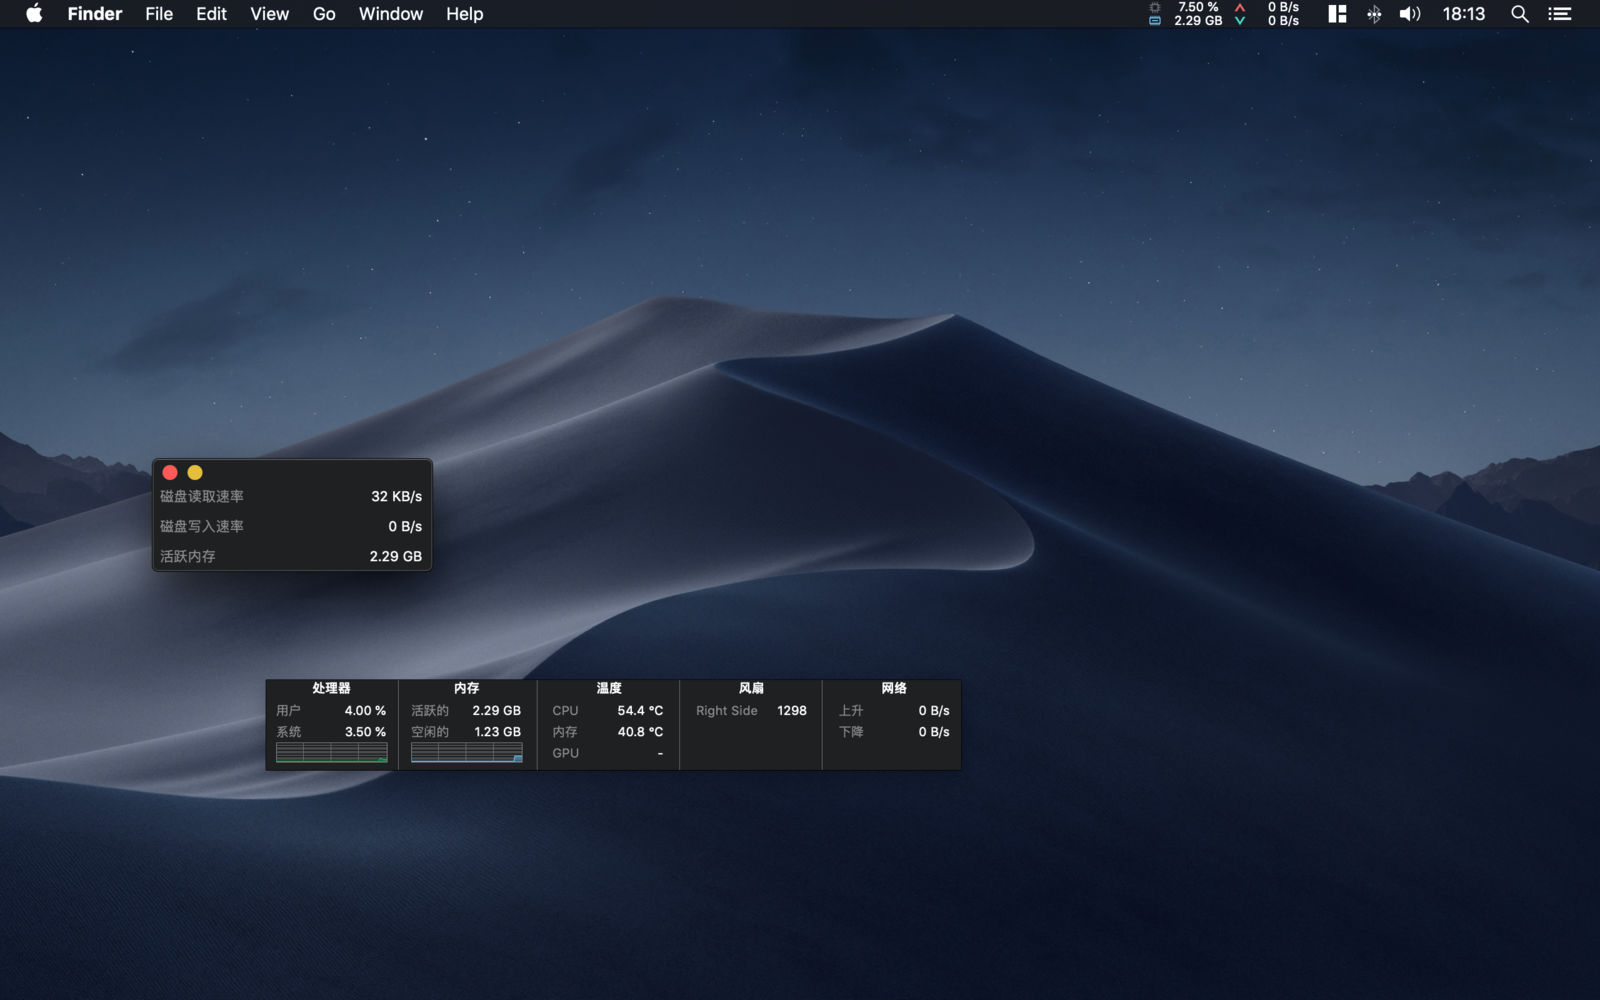Click the 系统 CPU label
1600x1000 pixels.
[x=288, y=732]
